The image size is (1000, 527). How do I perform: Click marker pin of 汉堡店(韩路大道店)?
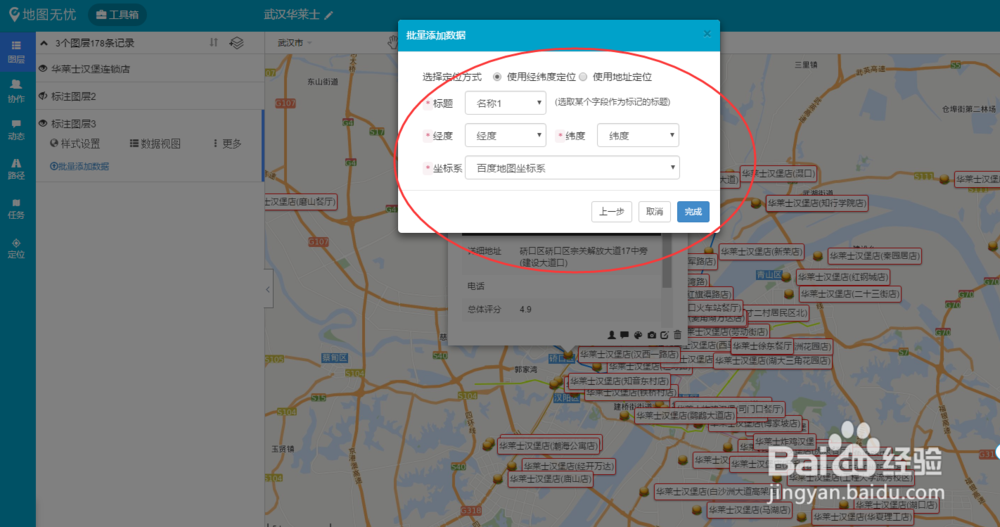click(624, 416)
